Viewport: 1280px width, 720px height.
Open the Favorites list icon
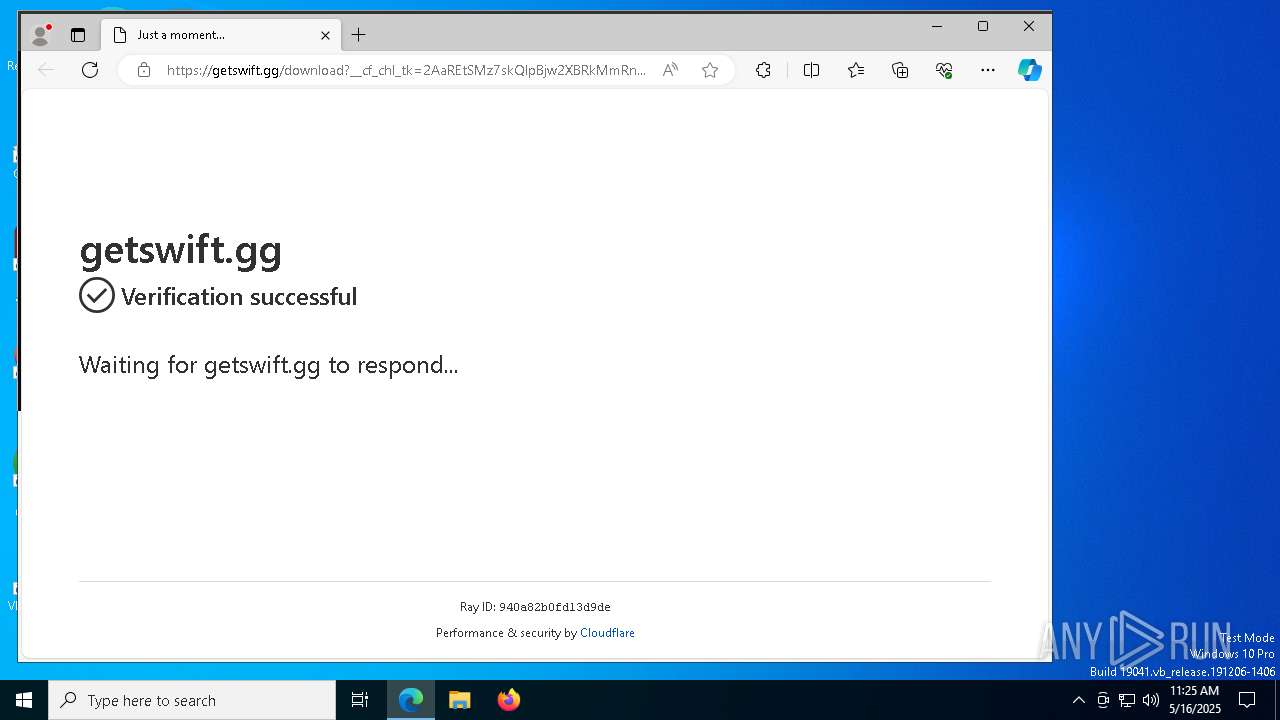point(856,70)
